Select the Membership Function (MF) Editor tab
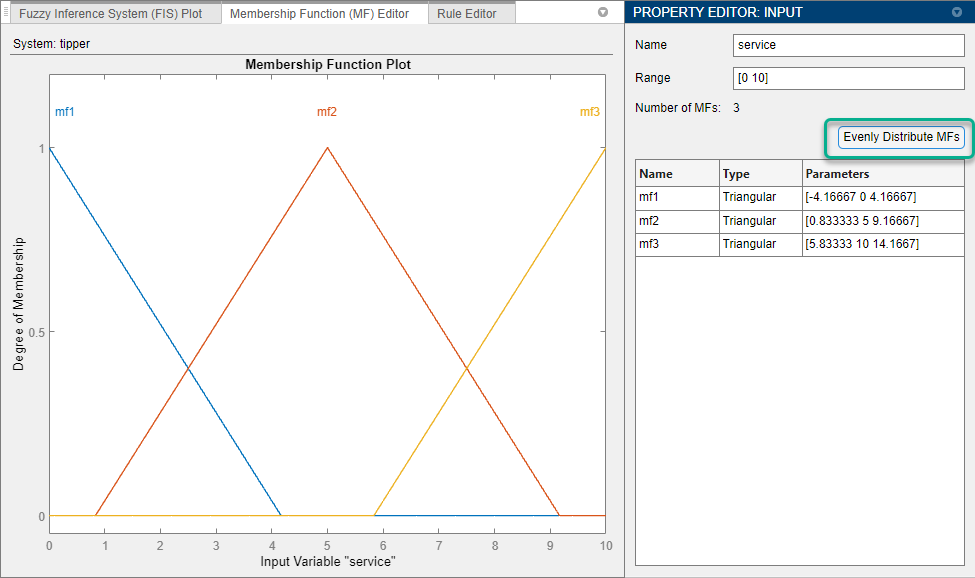975x578 pixels. tap(324, 13)
